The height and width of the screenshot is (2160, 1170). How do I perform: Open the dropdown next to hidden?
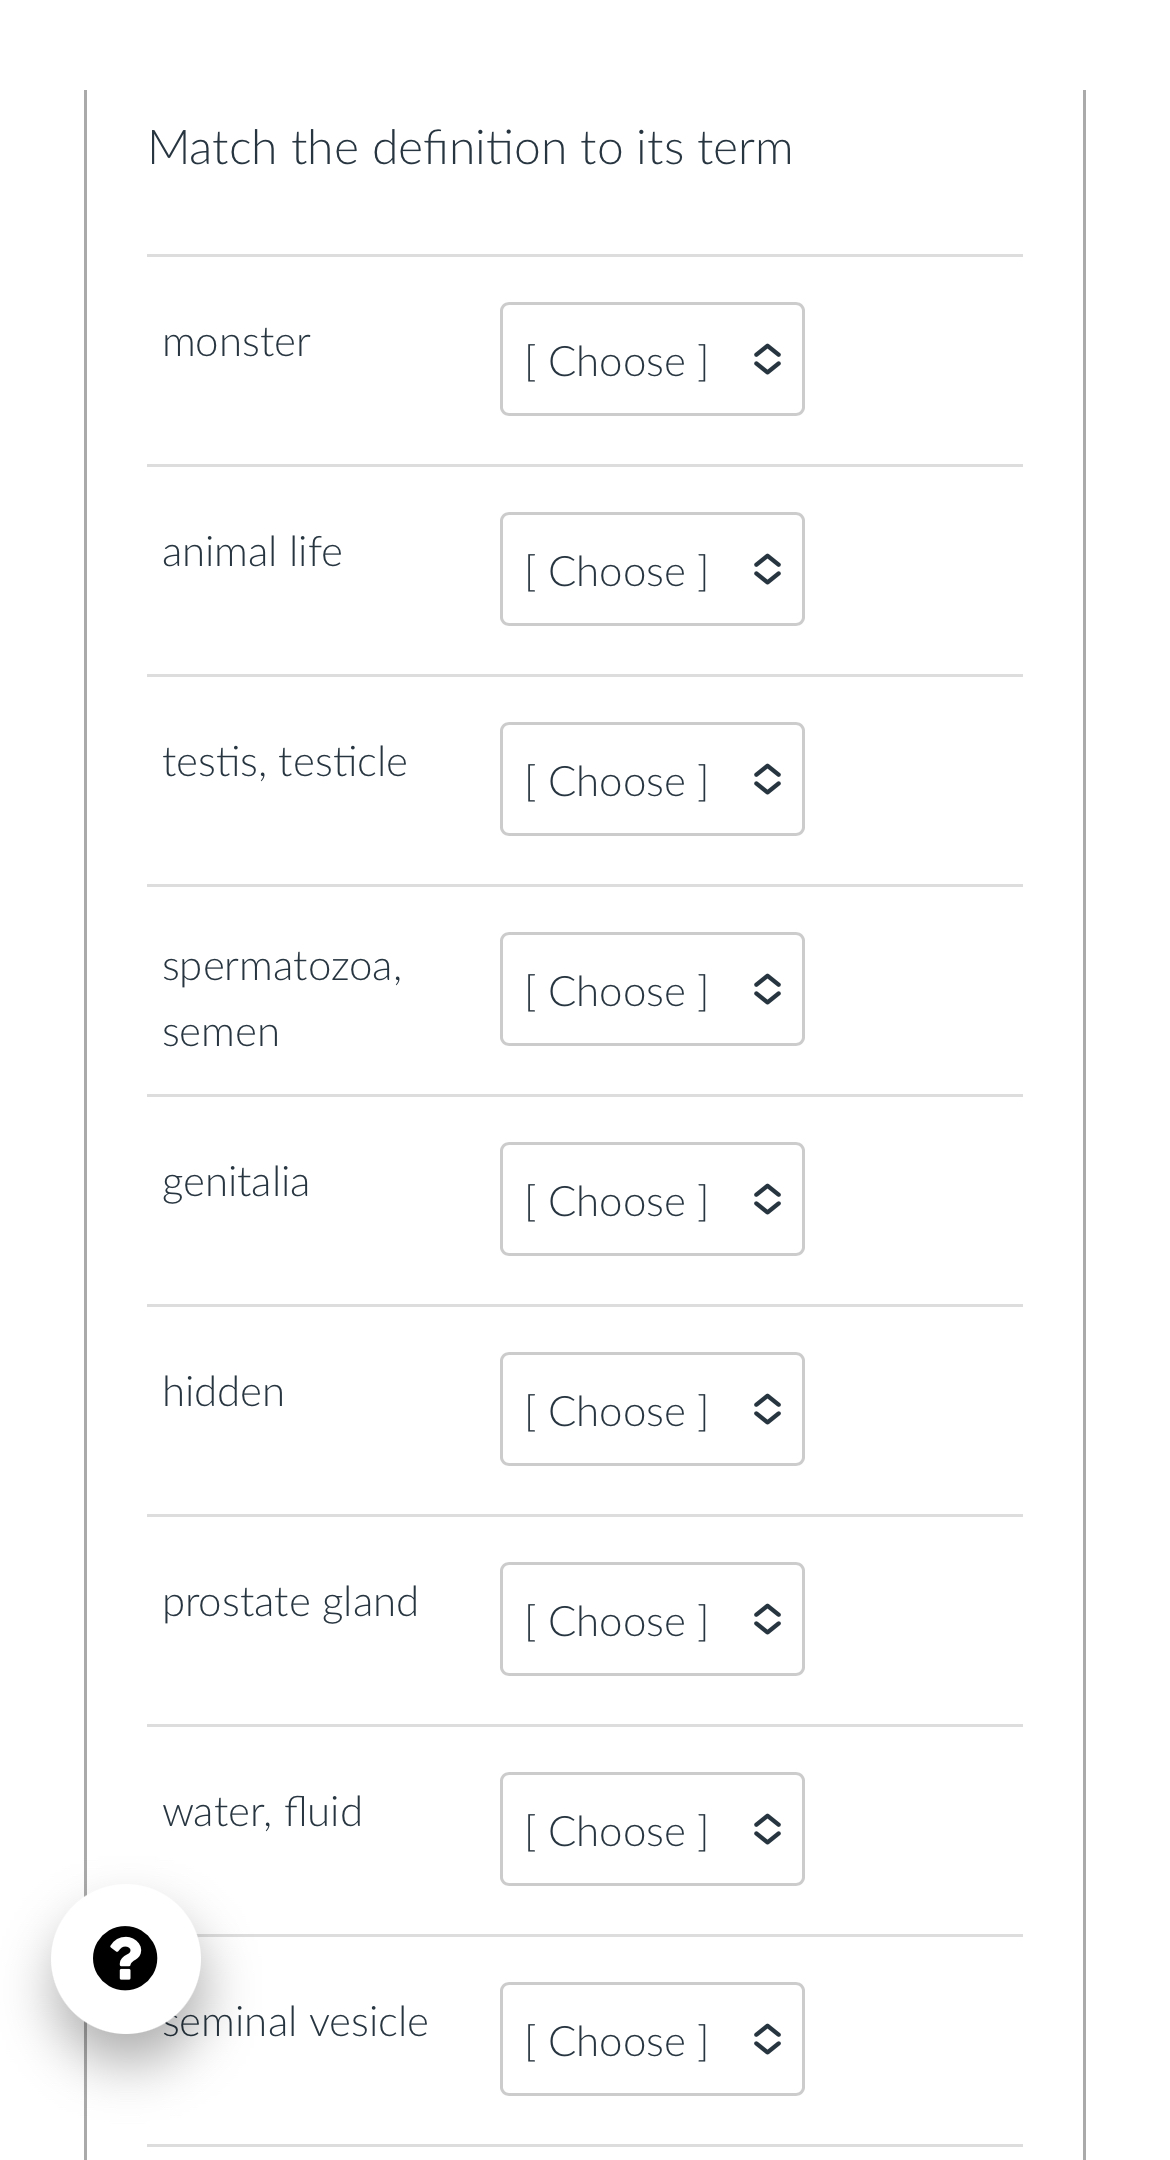[651, 1410]
